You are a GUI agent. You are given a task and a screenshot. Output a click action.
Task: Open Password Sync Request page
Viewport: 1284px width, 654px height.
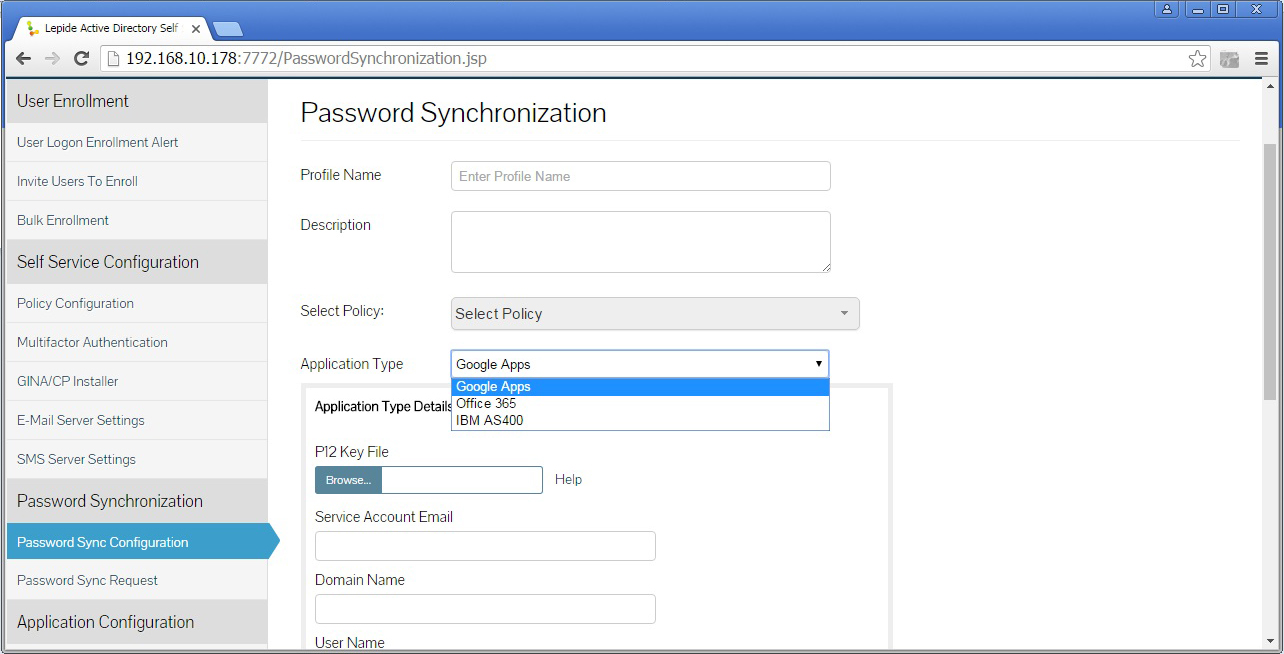pyautogui.click(x=87, y=580)
